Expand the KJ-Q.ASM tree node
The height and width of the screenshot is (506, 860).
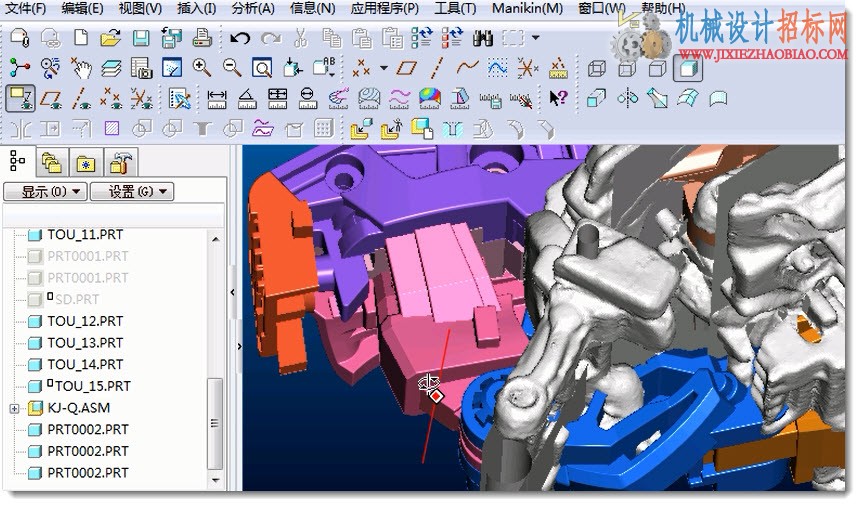pyautogui.click(x=14, y=408)
